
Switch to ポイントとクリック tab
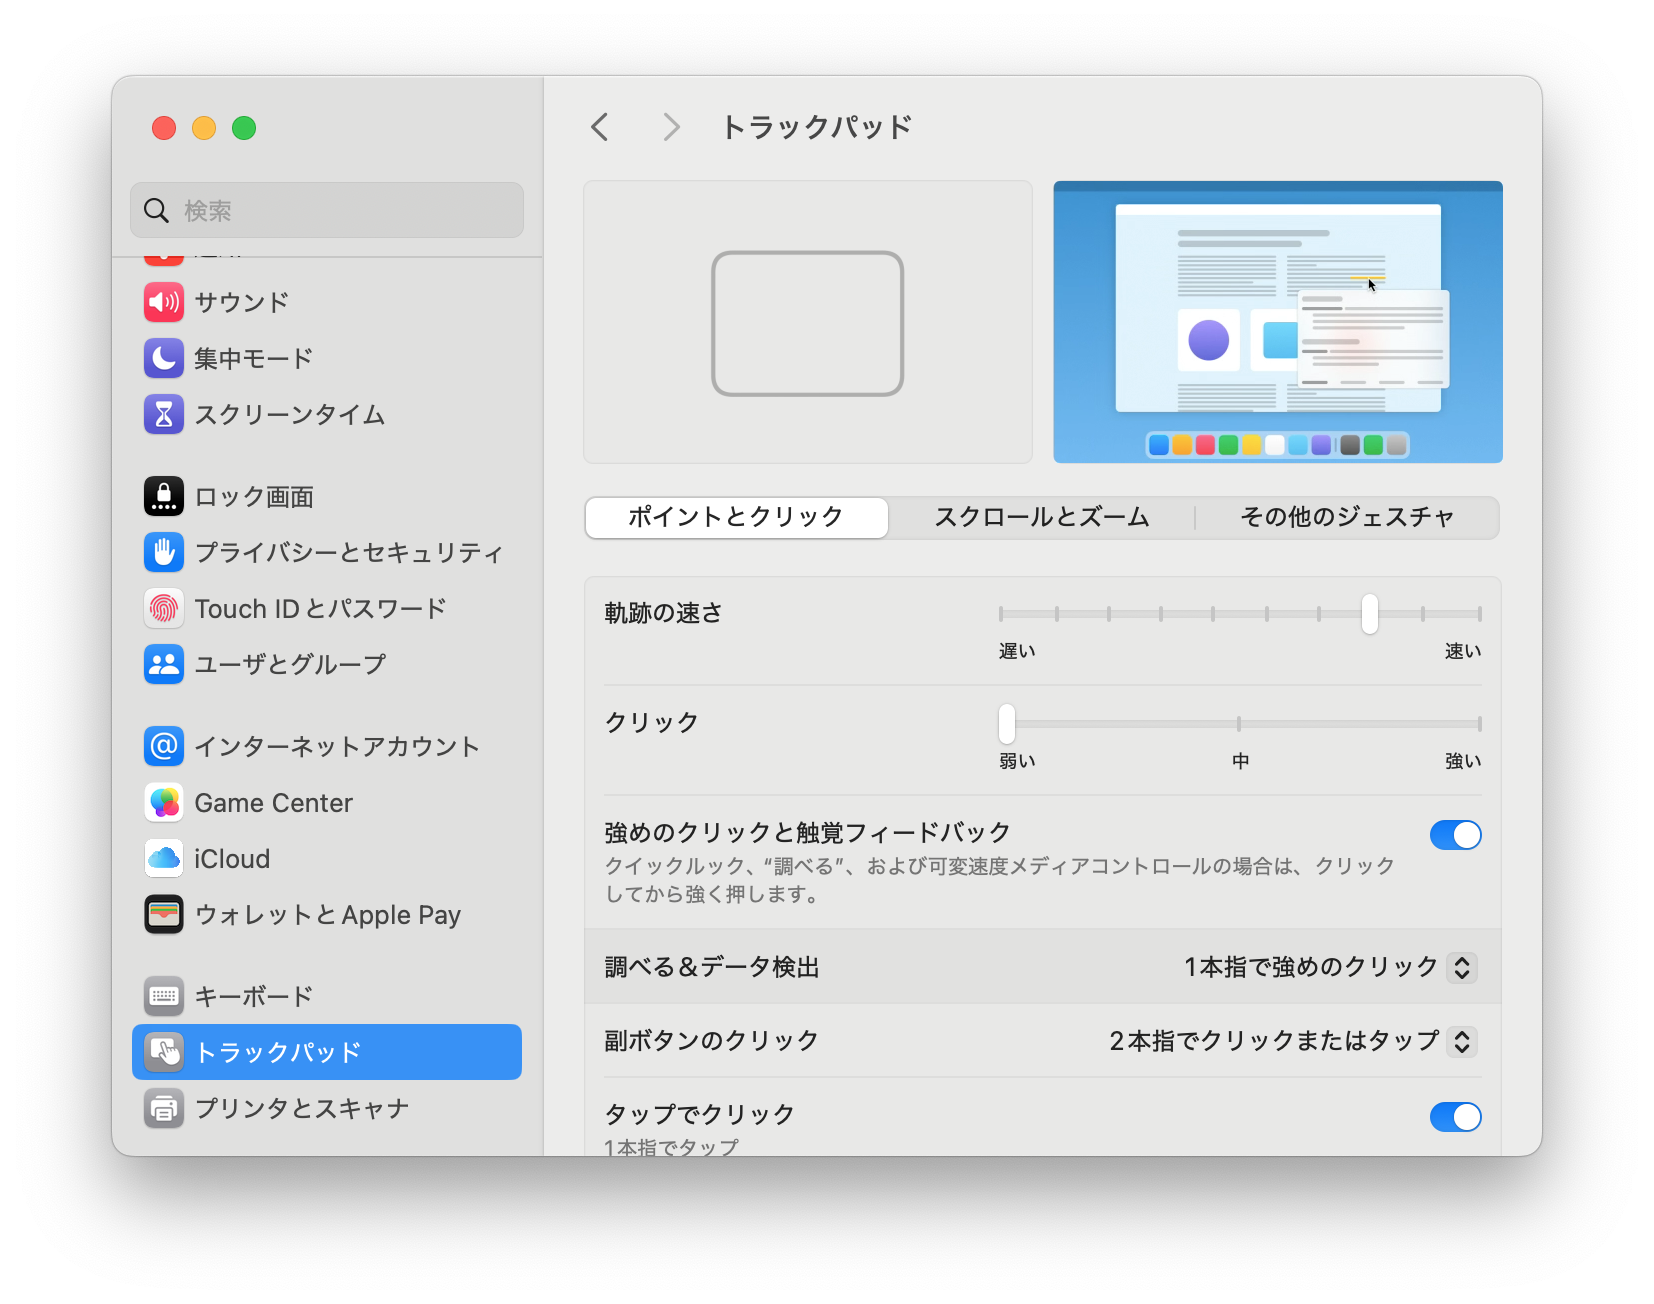(x=736, y=517)
